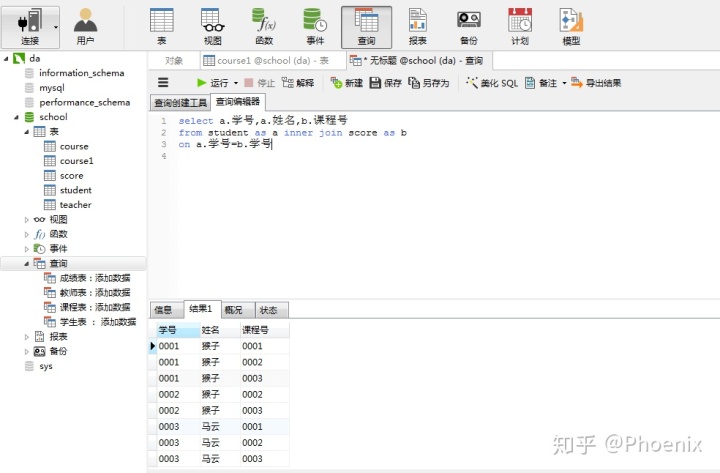Expand the 备份 tree node
The width and height of the screenshot is (720, 473).
coord(26,351)
